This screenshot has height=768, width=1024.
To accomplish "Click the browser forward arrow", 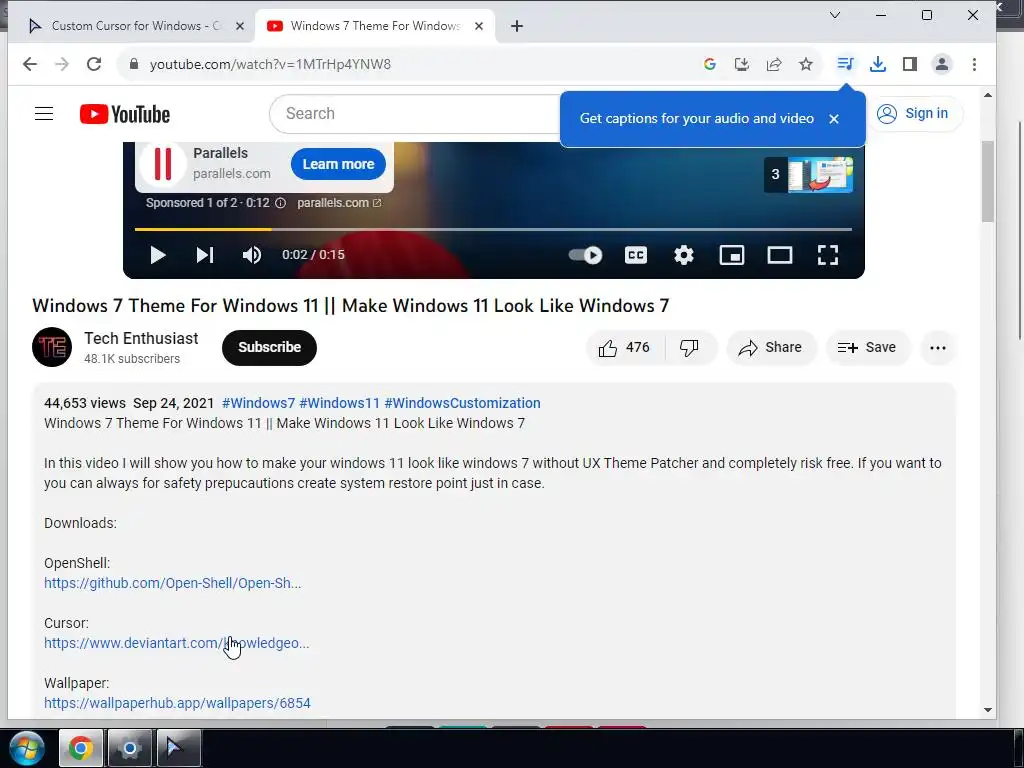I will point(62,64).
